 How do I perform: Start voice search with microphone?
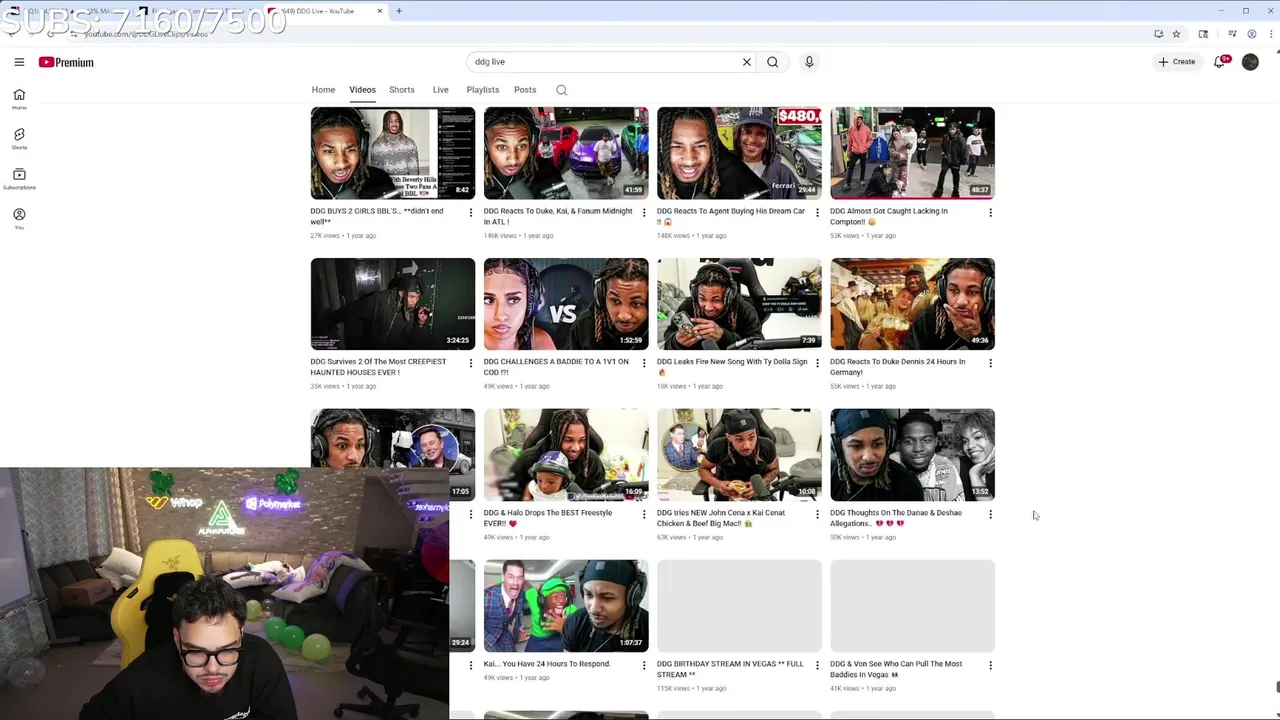tap(809, 62)
